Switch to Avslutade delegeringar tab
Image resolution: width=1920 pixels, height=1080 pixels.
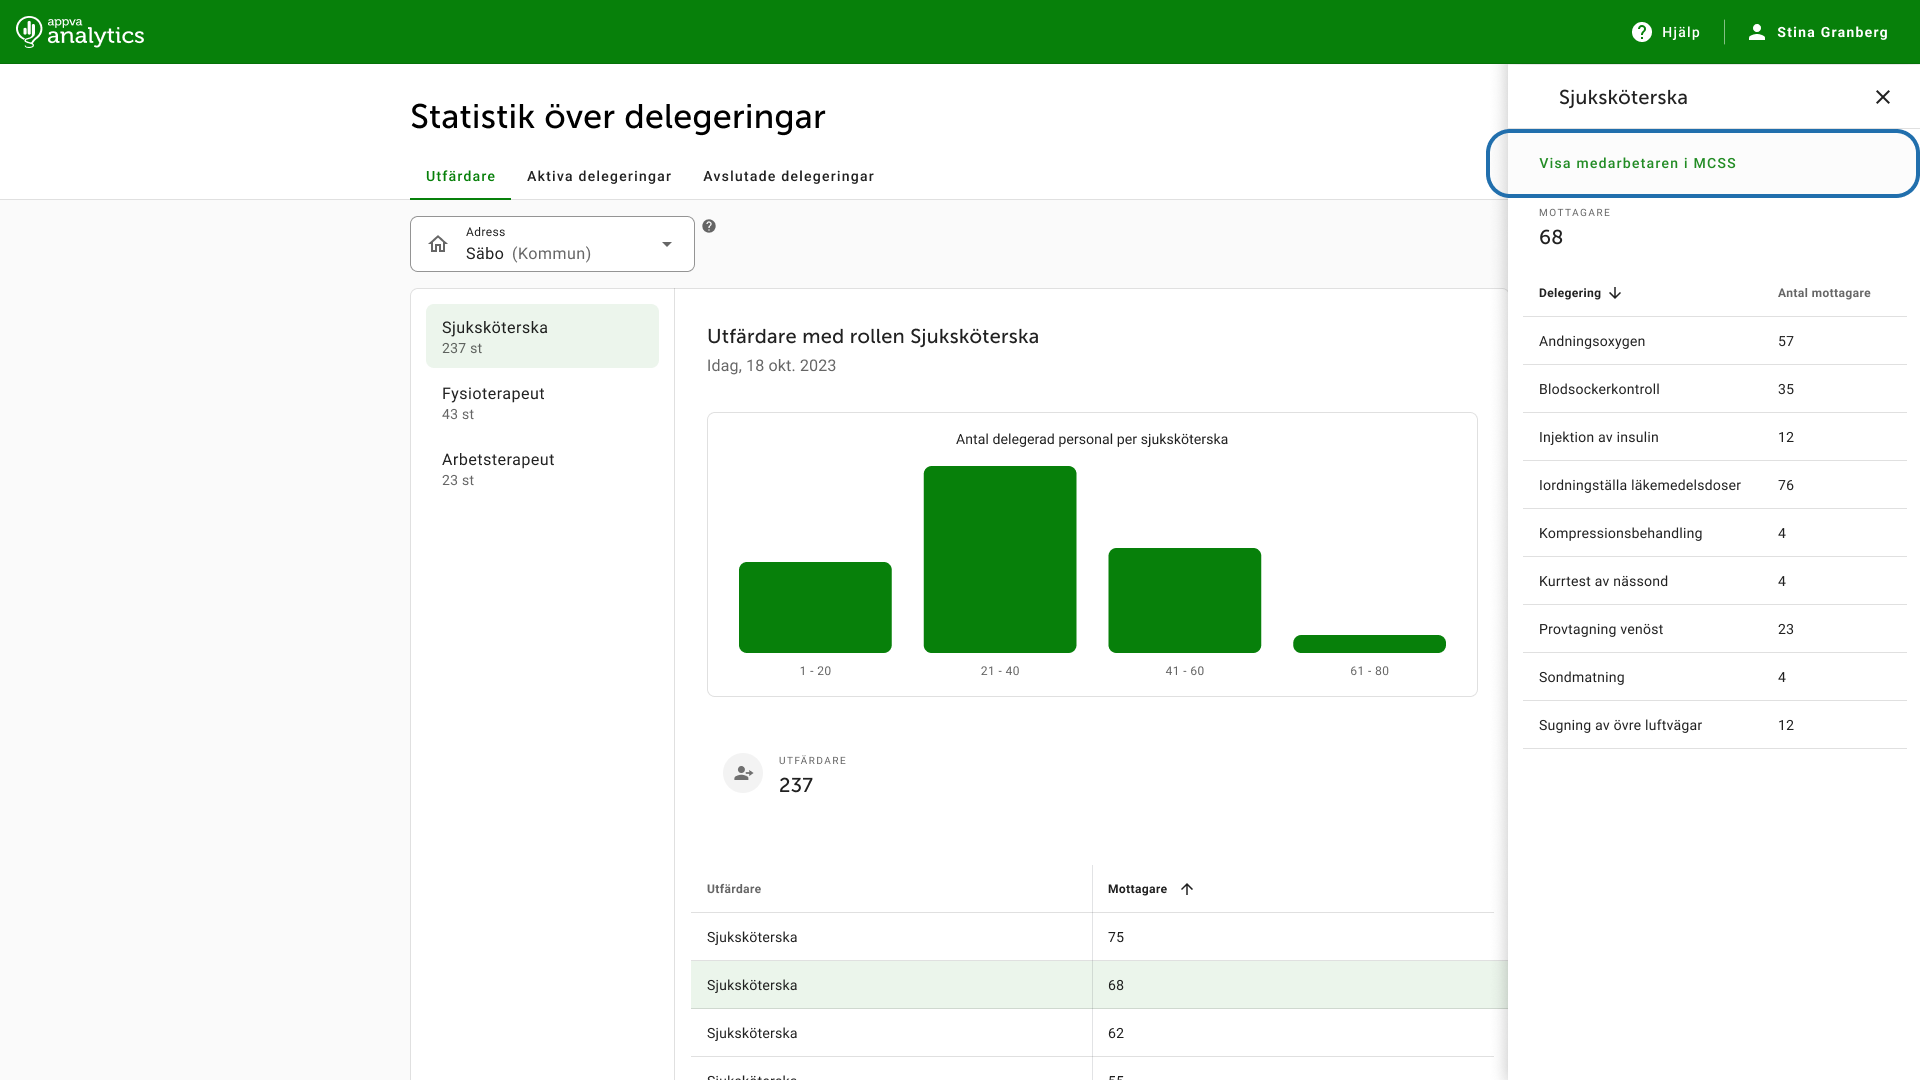(x=788, y=176)
